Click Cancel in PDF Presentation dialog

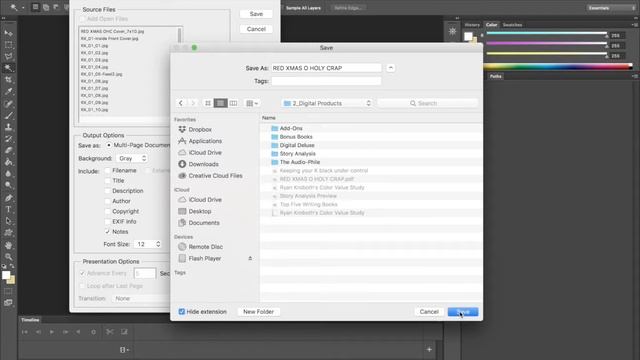pyautogui.click(x=256, y=29)
